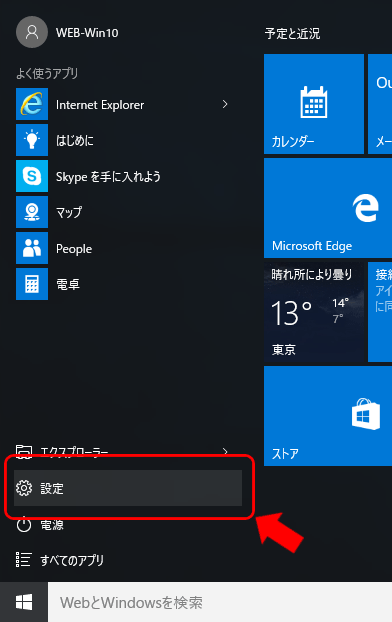Open the マップ app icon
Viewport: 392px width, 622px height.
point(32,212)
